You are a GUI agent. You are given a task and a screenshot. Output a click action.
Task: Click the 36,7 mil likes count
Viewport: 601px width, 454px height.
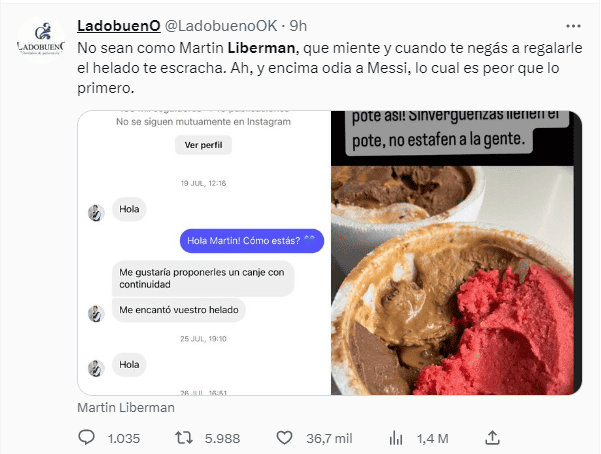click(x=329, y=438)
